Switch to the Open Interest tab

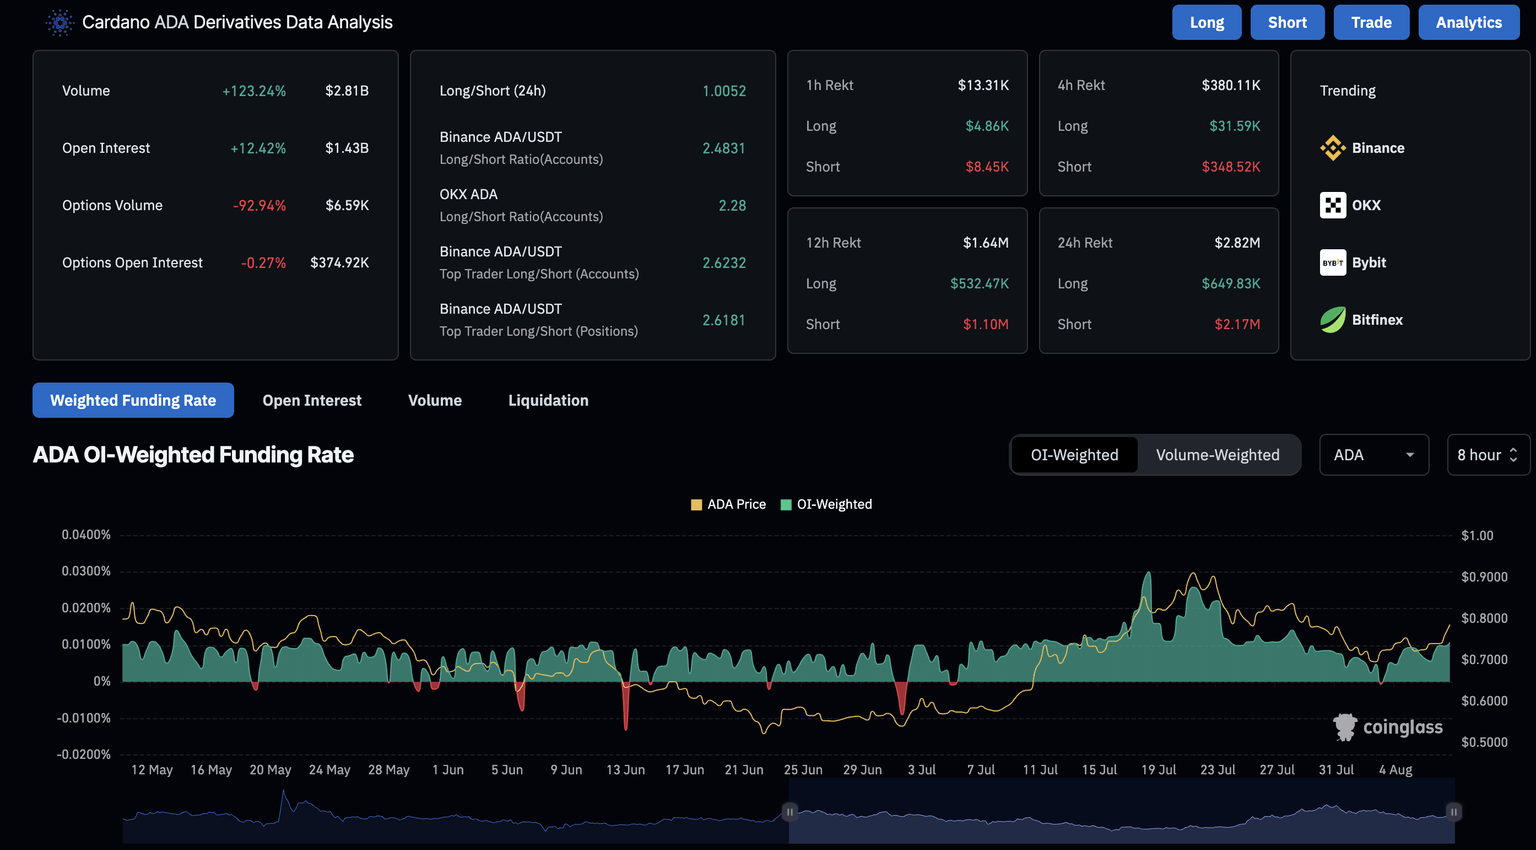point(312,400)
